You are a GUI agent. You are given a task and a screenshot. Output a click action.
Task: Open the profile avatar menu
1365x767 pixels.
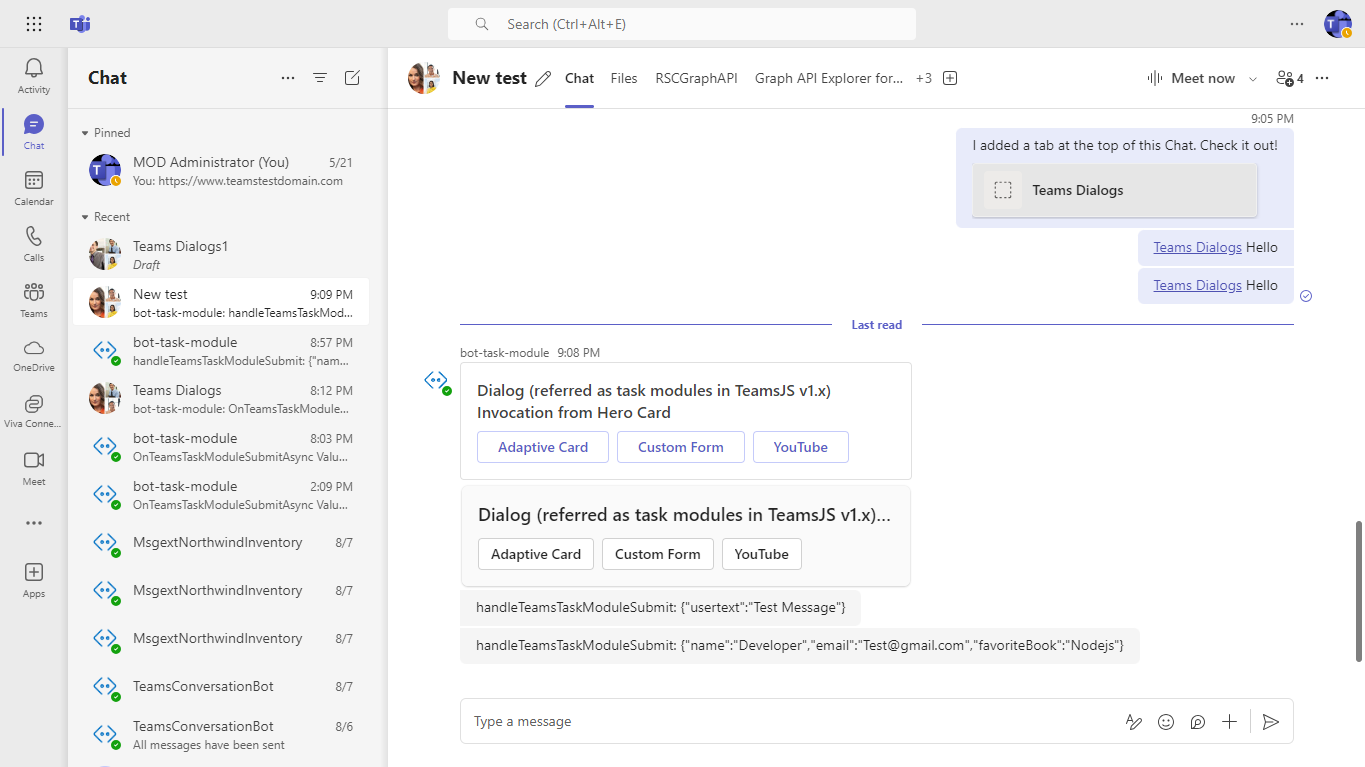point(1338,24)
